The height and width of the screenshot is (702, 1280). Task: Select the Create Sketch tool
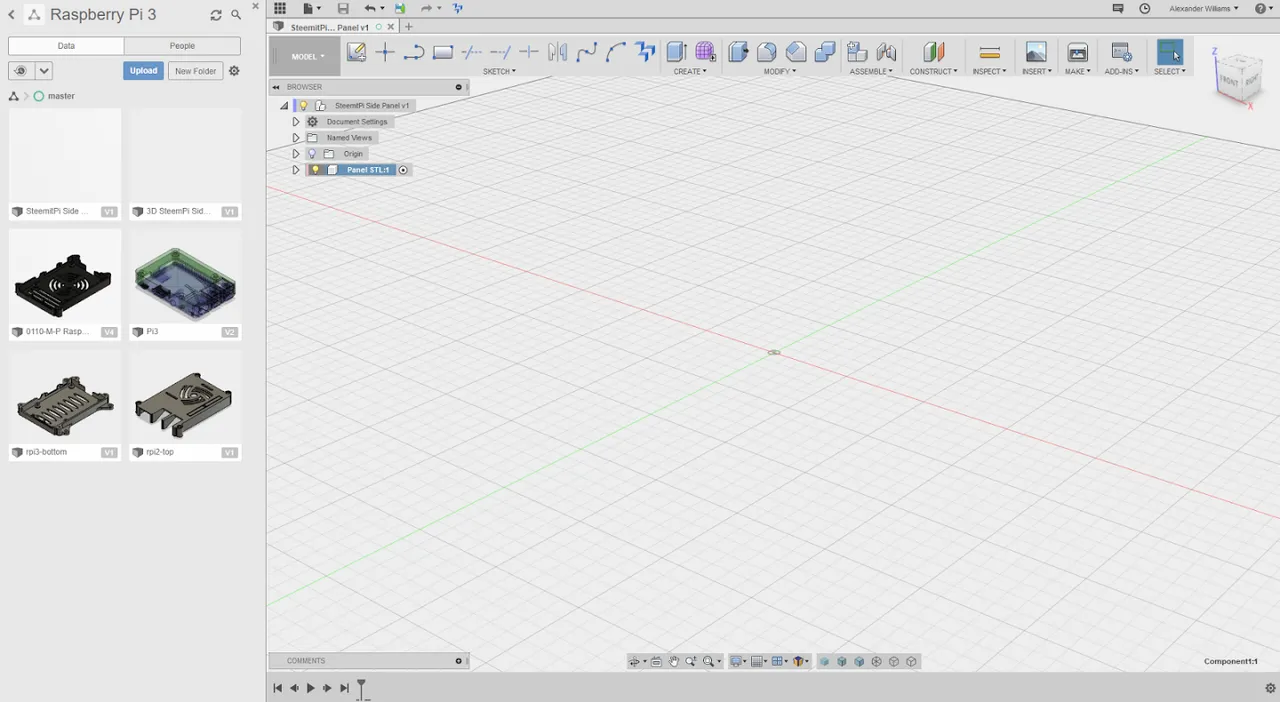tap(356, 52)
